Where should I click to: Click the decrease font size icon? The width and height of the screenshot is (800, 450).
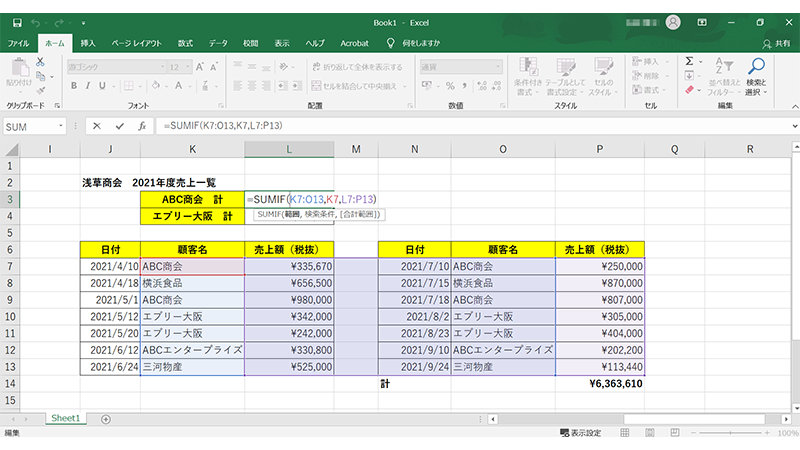[x=214, y=67]
